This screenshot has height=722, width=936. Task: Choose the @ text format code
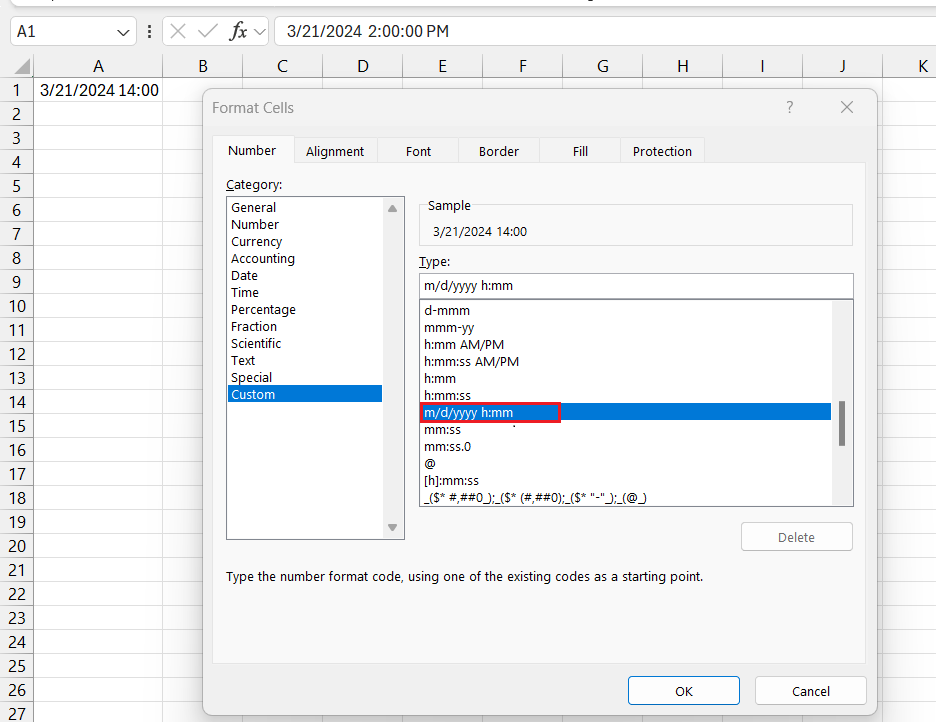pos(626,464)
